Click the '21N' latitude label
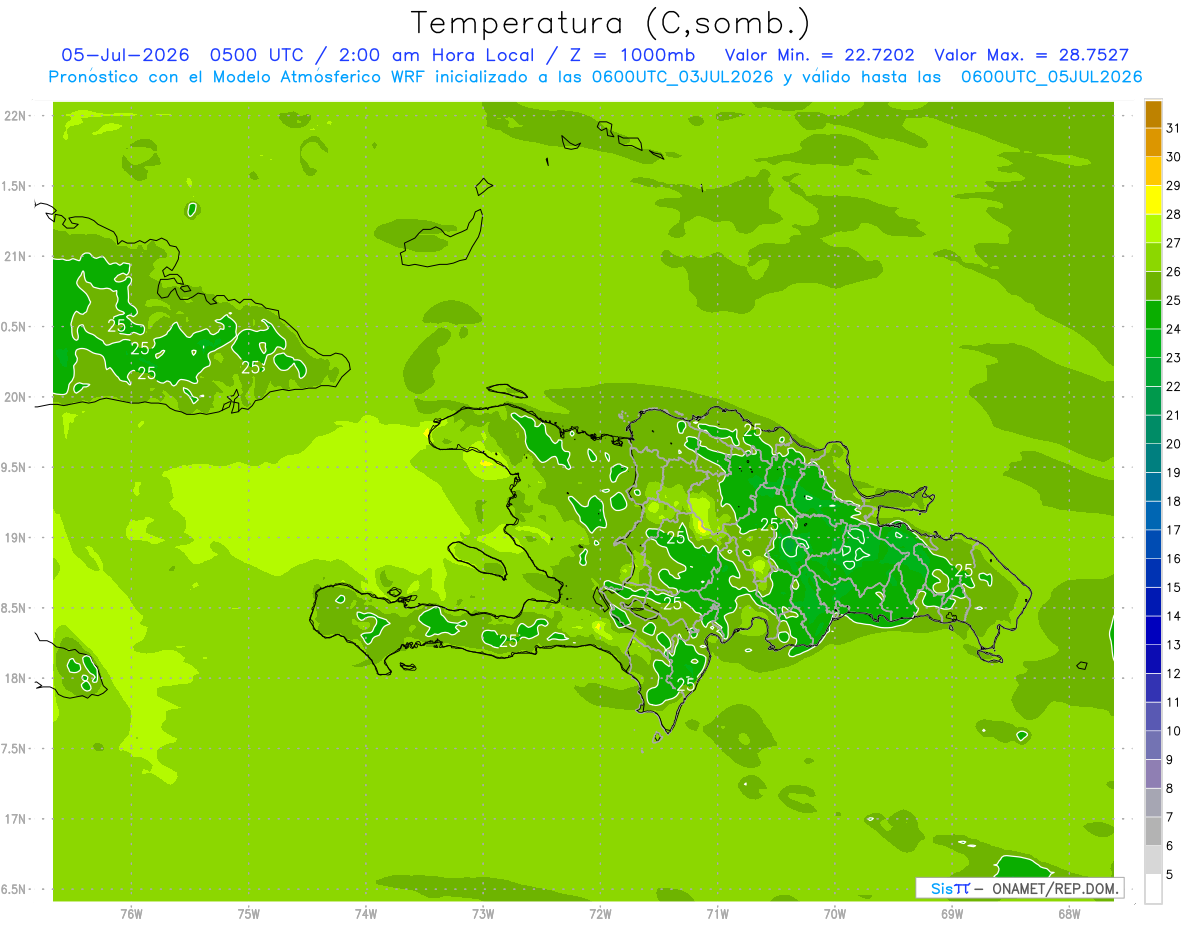This screenshot has width=1200, height=927. 16,257
